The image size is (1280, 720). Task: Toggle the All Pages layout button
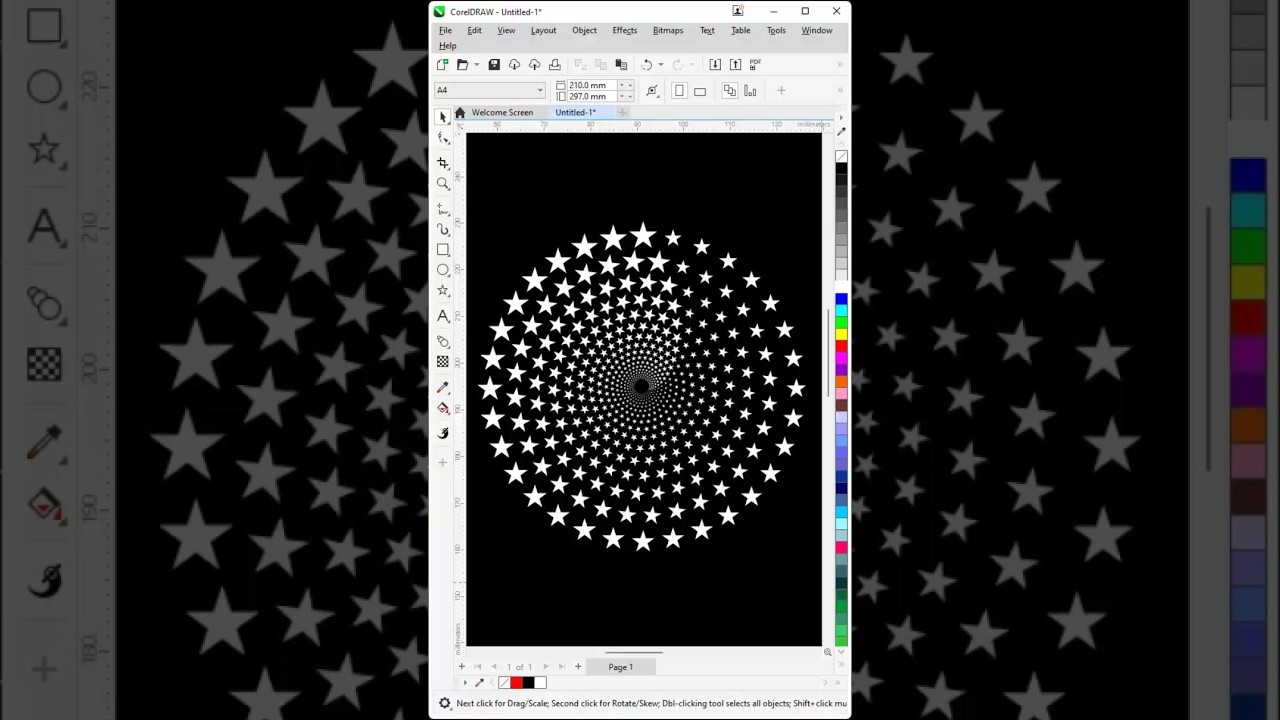point(729,91)
